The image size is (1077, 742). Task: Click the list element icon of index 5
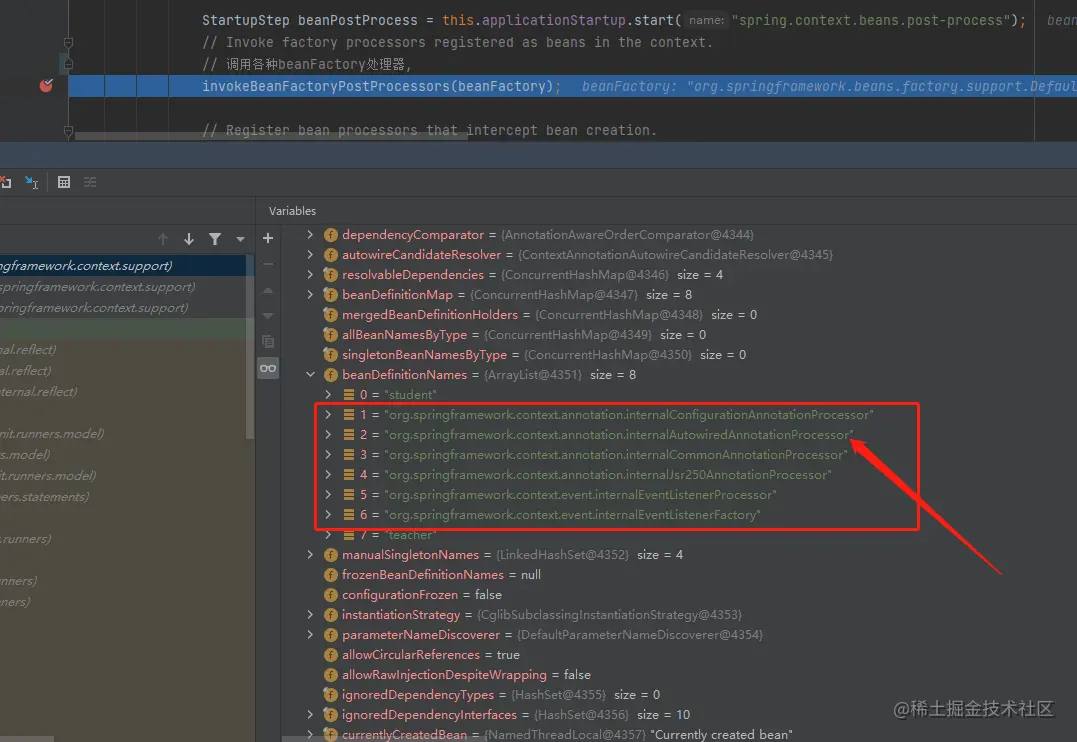click(x=349, y=495)
